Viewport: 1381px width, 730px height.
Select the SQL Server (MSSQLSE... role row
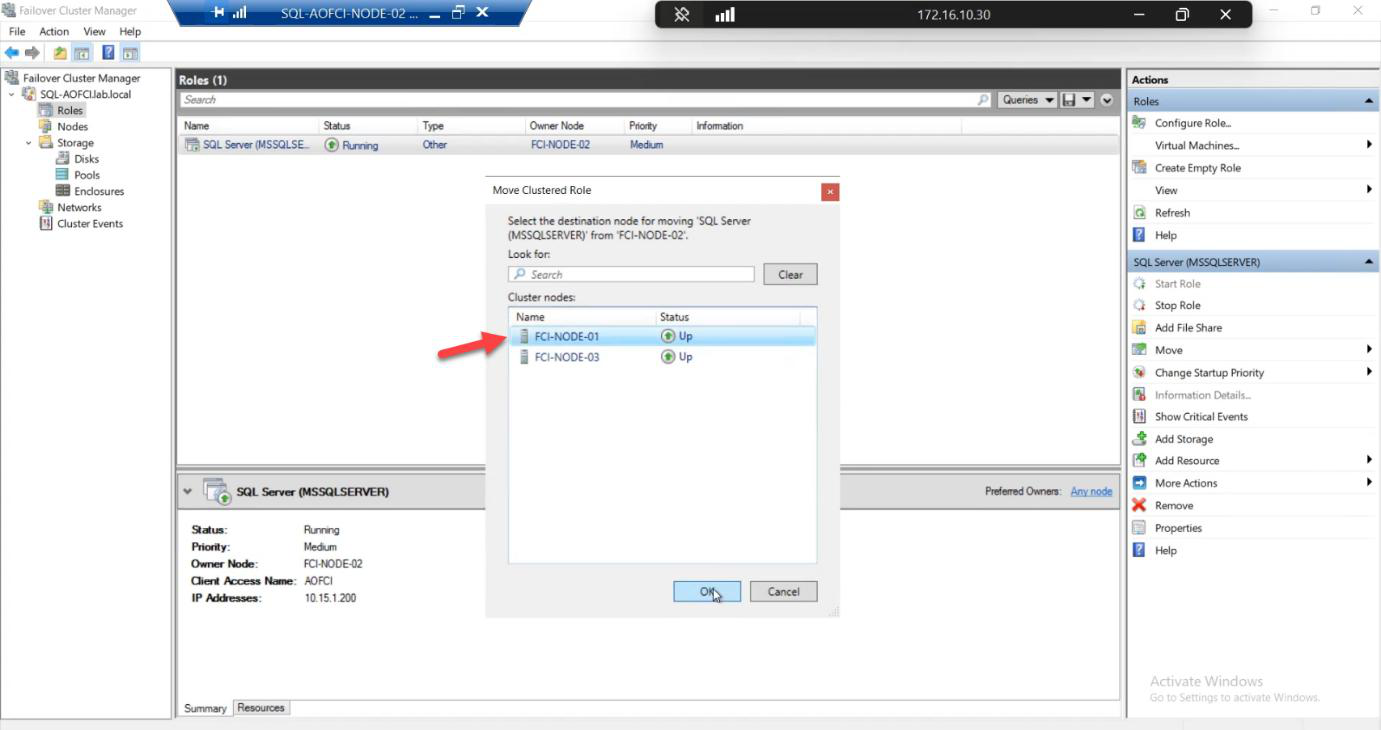[648, 145]
